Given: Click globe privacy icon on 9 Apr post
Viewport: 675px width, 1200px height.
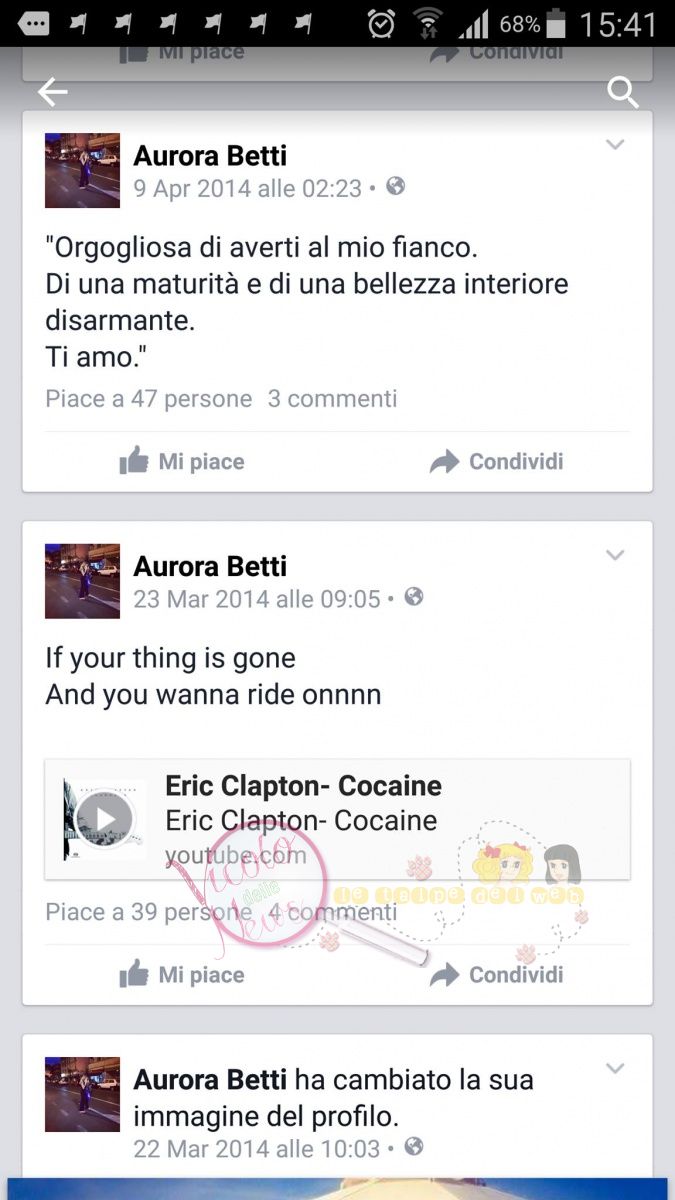Looking at the screenshot, I should pos(396,186).
